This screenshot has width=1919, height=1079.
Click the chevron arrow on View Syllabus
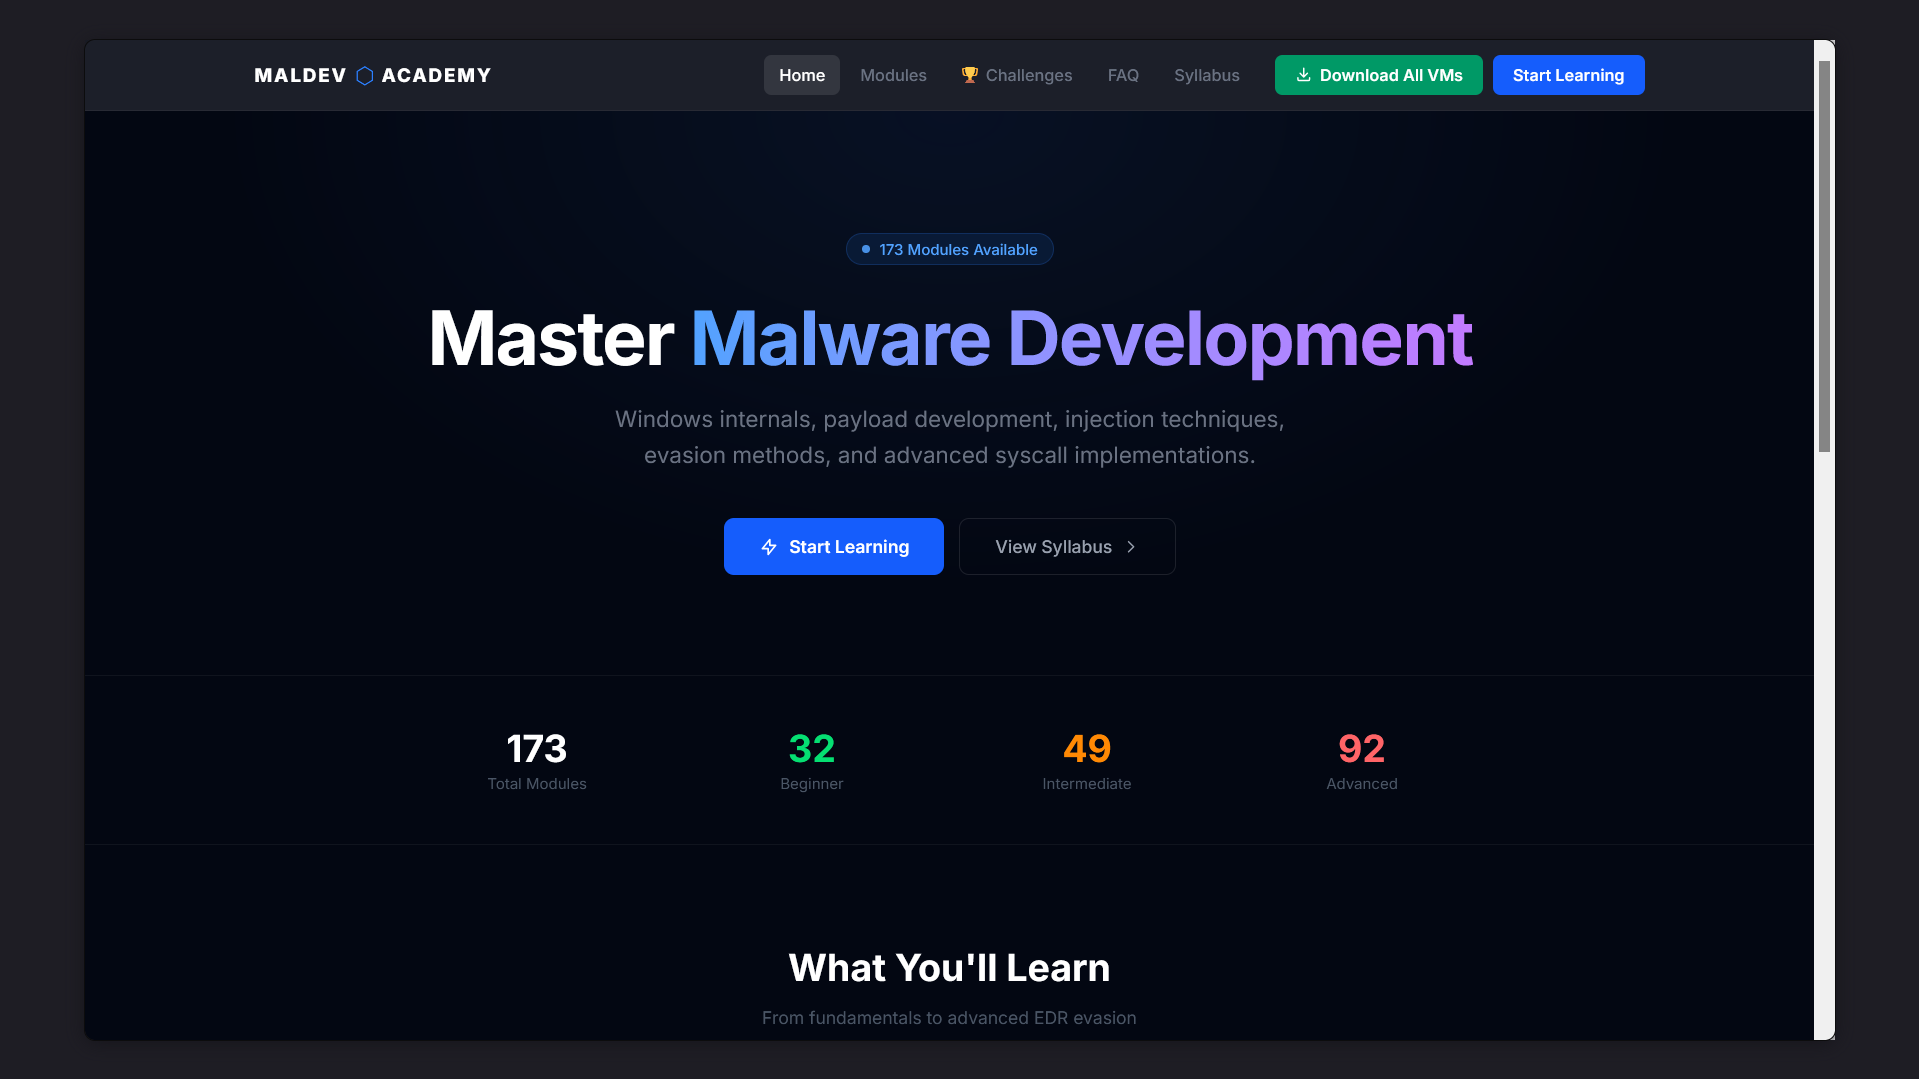(x=1131, y=547)
